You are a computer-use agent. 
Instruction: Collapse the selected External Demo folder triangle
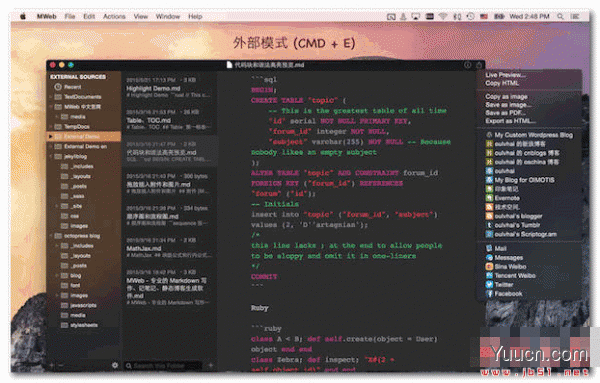(x=50, y=136)
